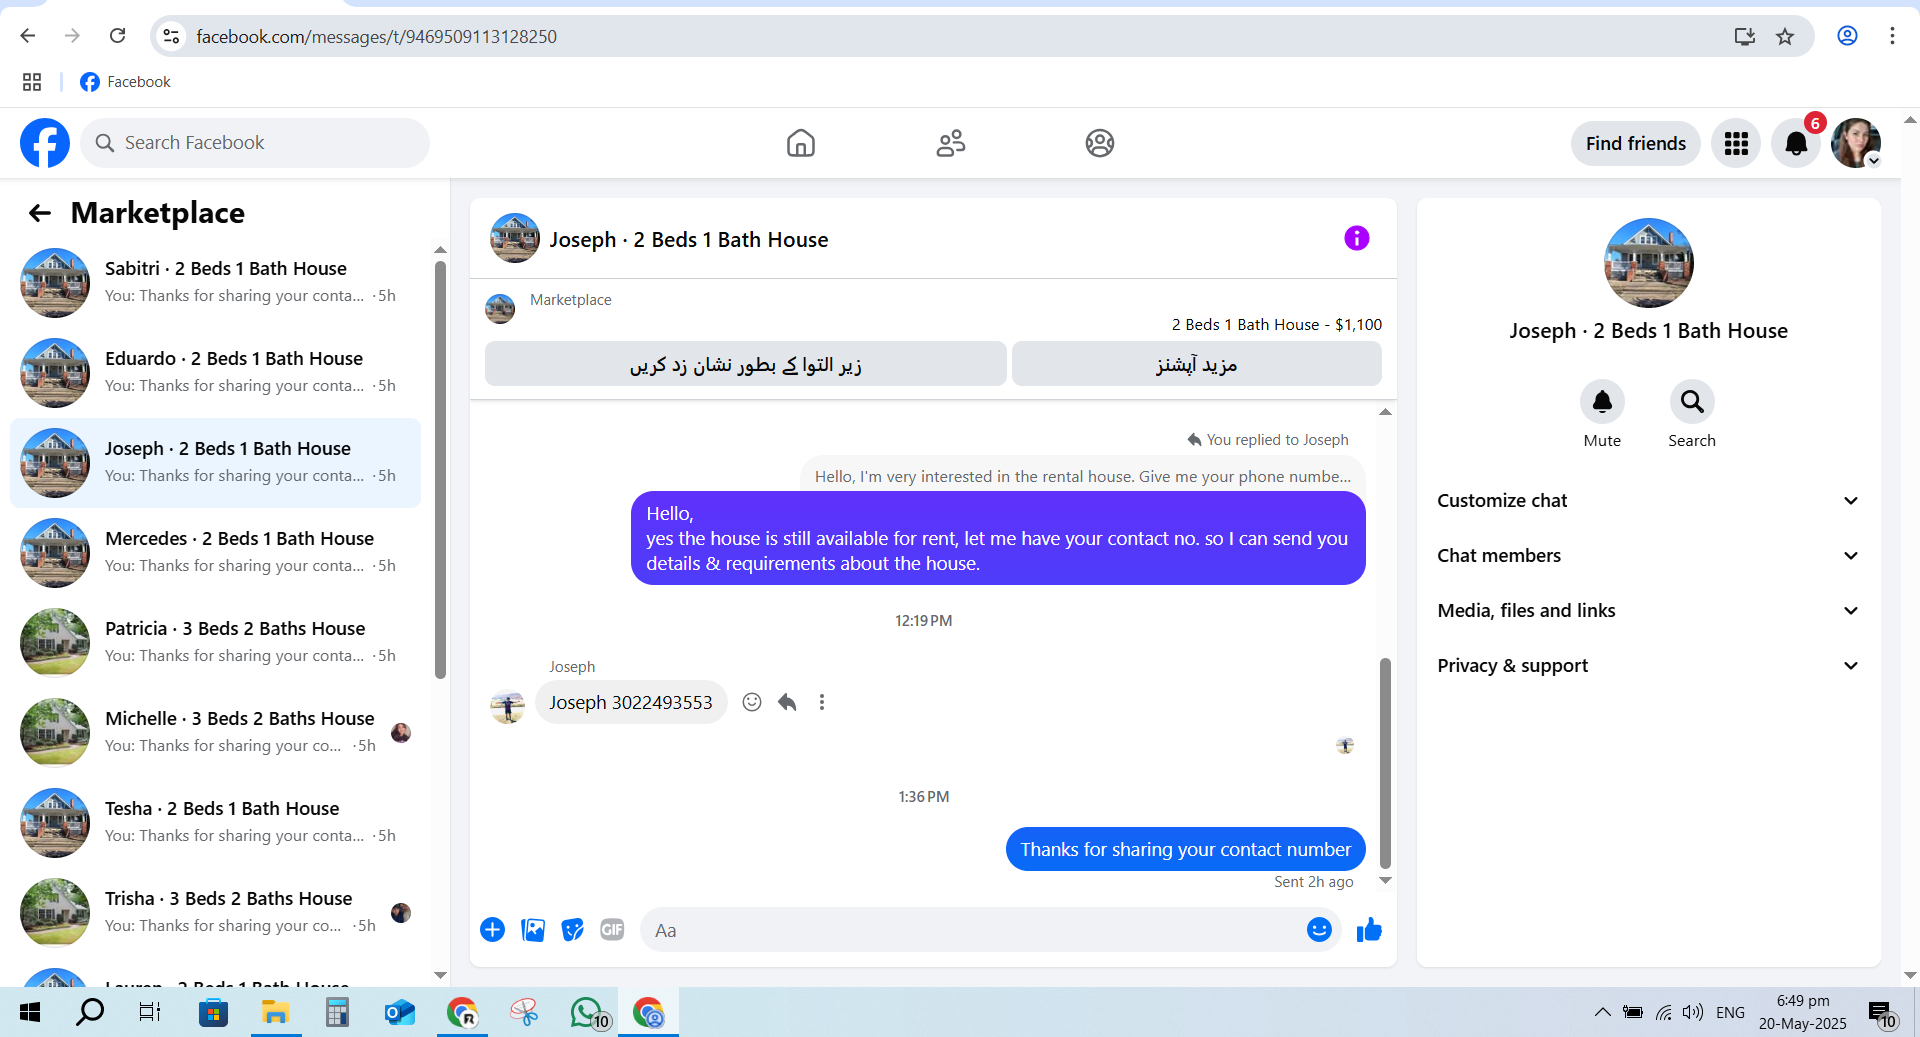The height and width of the screenshot is (1037, 1920).
Task: Click the Find friends button
Action: [x=1635, y=143]
